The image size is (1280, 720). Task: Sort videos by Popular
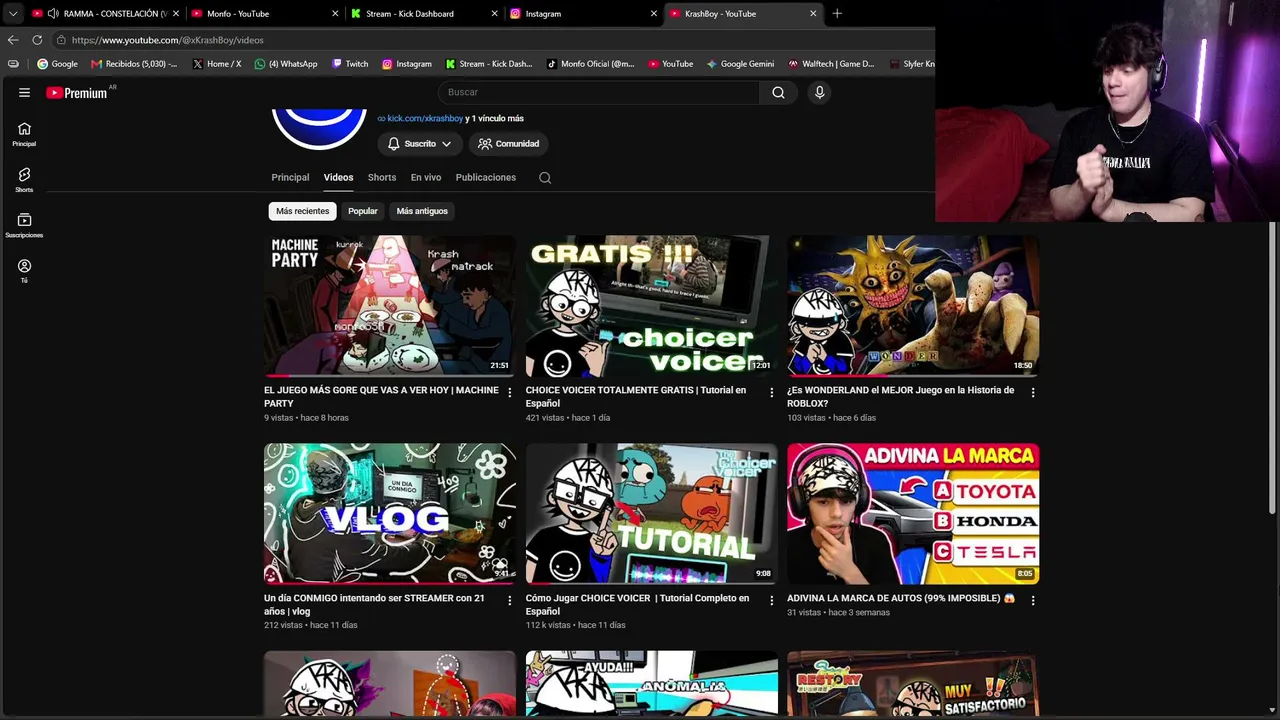click(x=363, y=211)
